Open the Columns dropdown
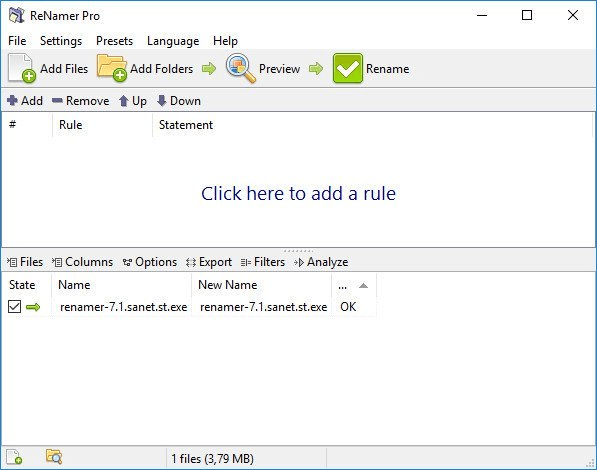 pos(82,262)
